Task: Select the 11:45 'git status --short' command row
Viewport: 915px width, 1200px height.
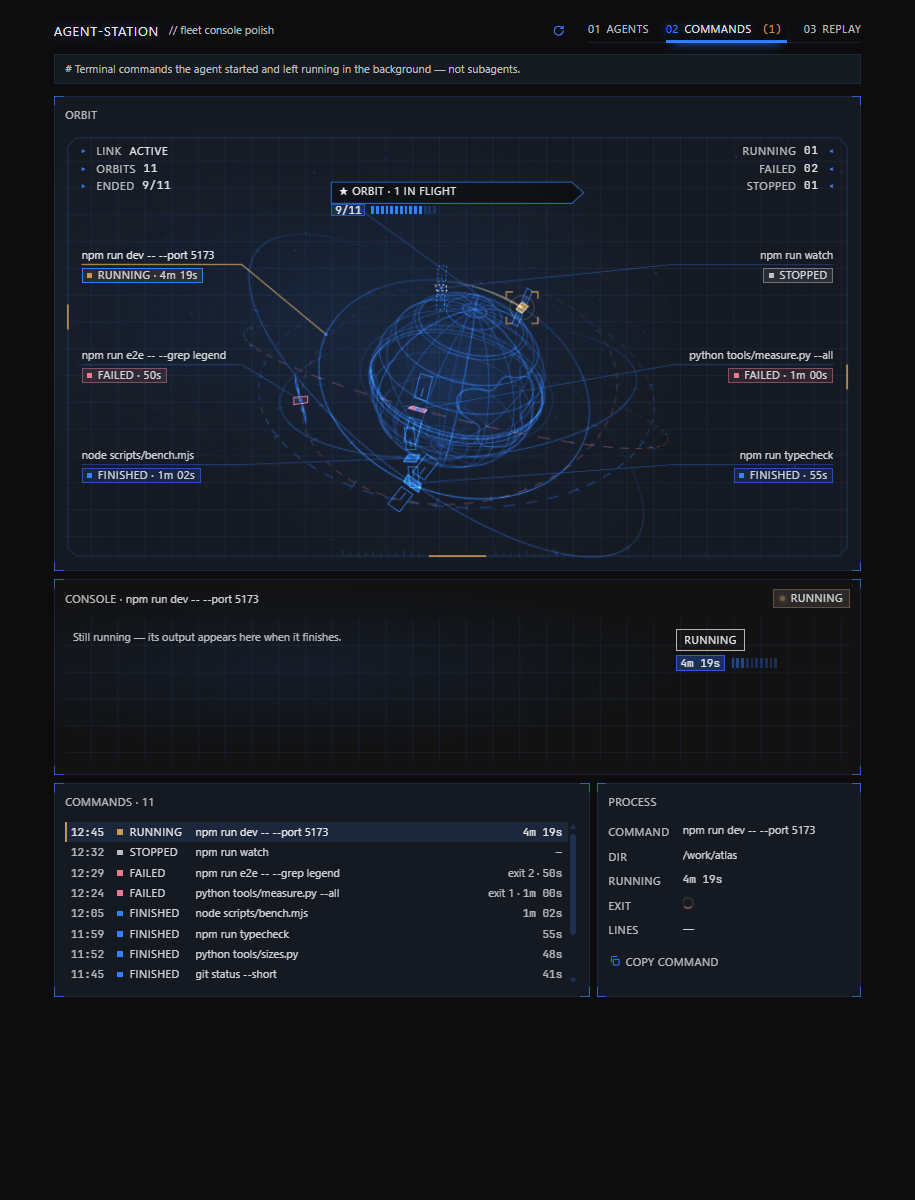Action: [317, 974]
